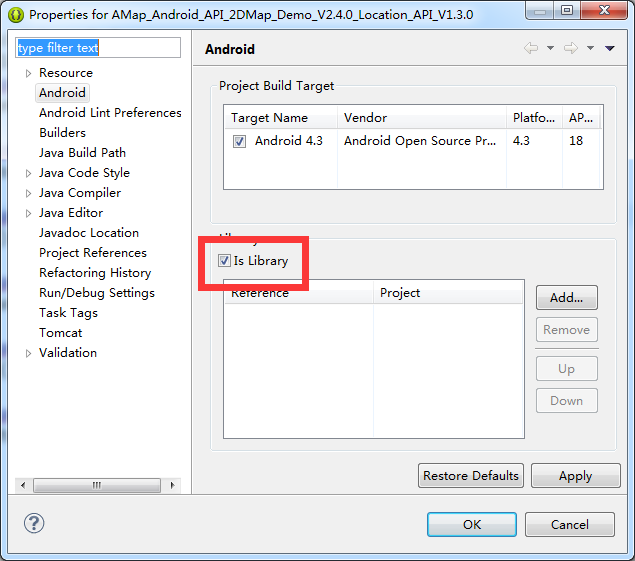Image resolution: width=635 pixels, height=561 pixels.
Task: Click the Apply button
Action: point(575,476)
